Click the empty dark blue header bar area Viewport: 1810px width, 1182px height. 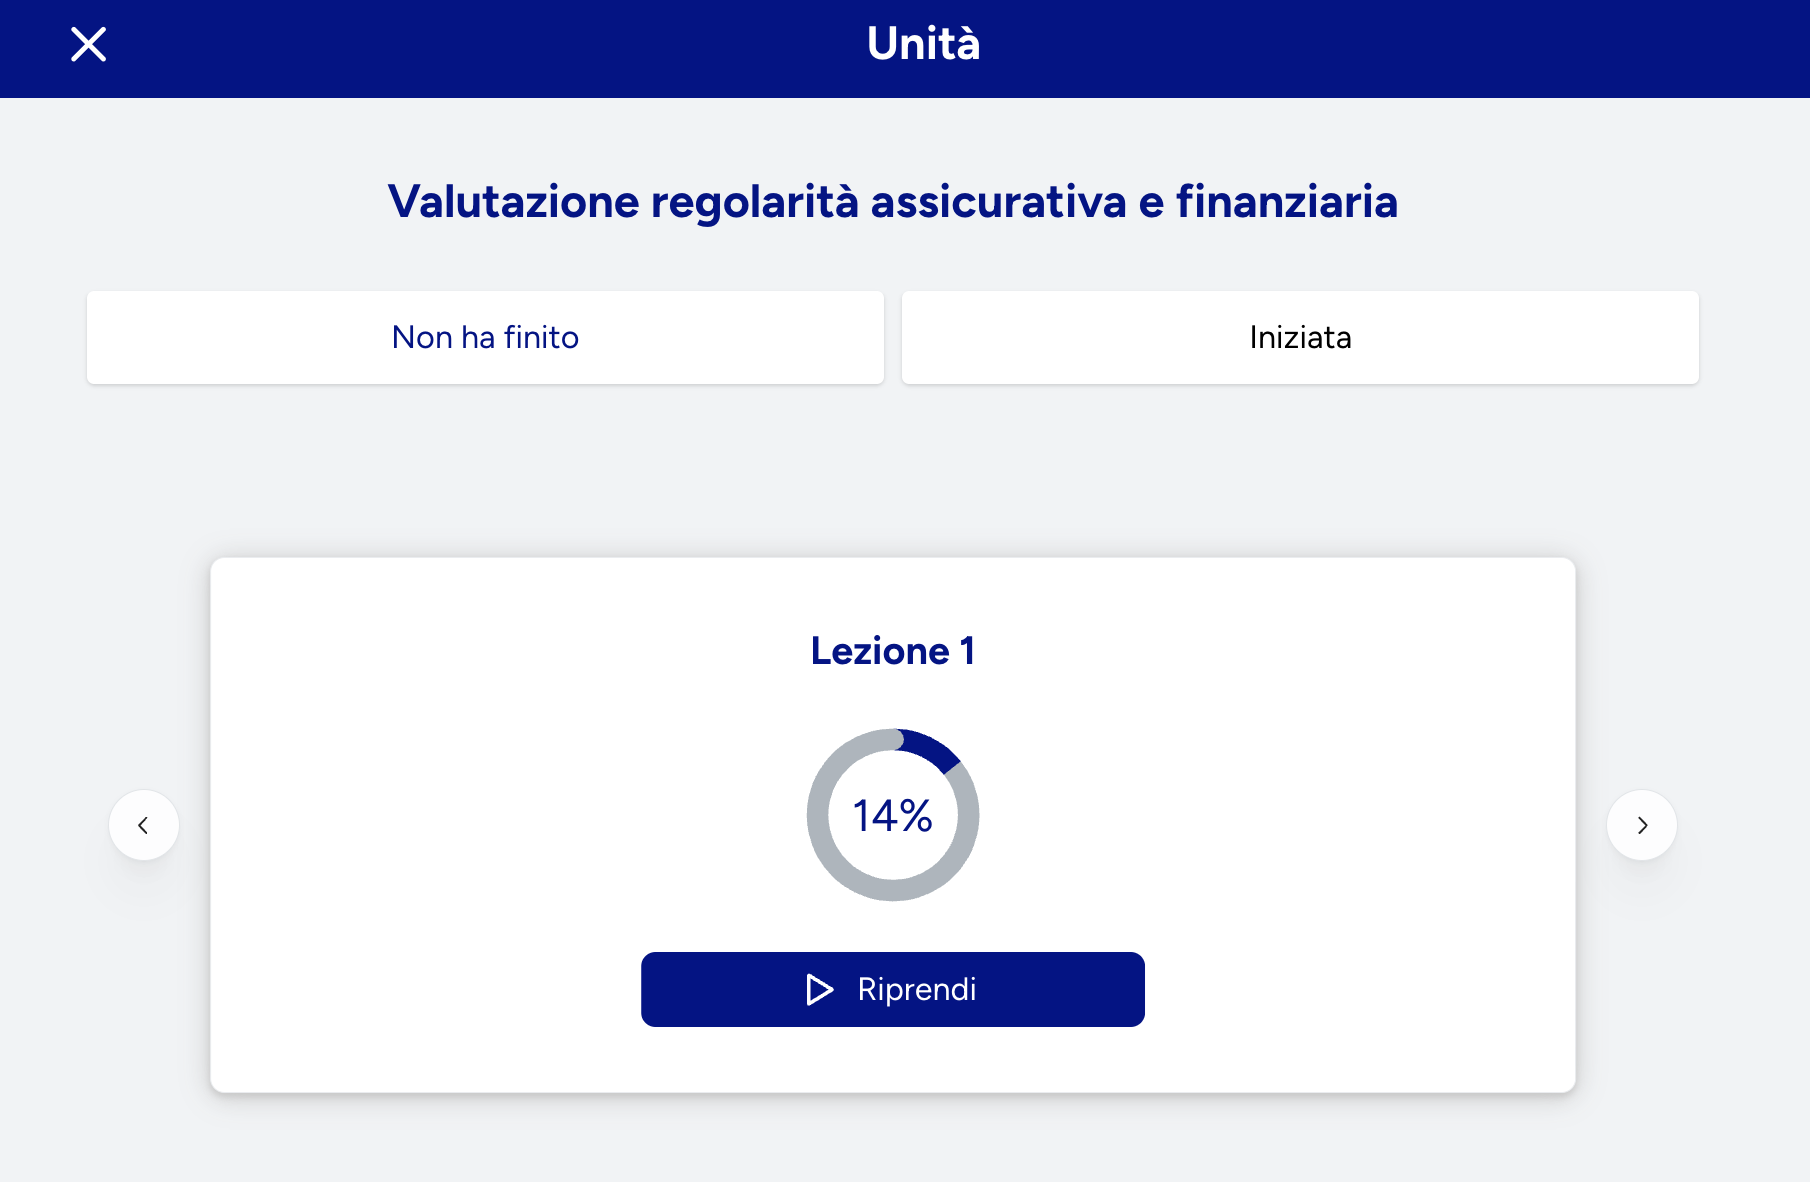click(x=1400, y=48)
